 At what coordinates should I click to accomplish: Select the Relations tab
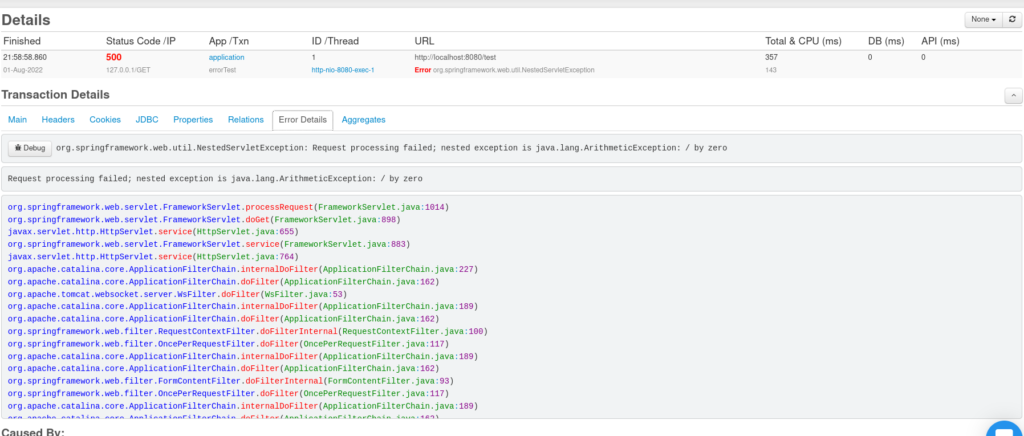(x=246, y=120)
